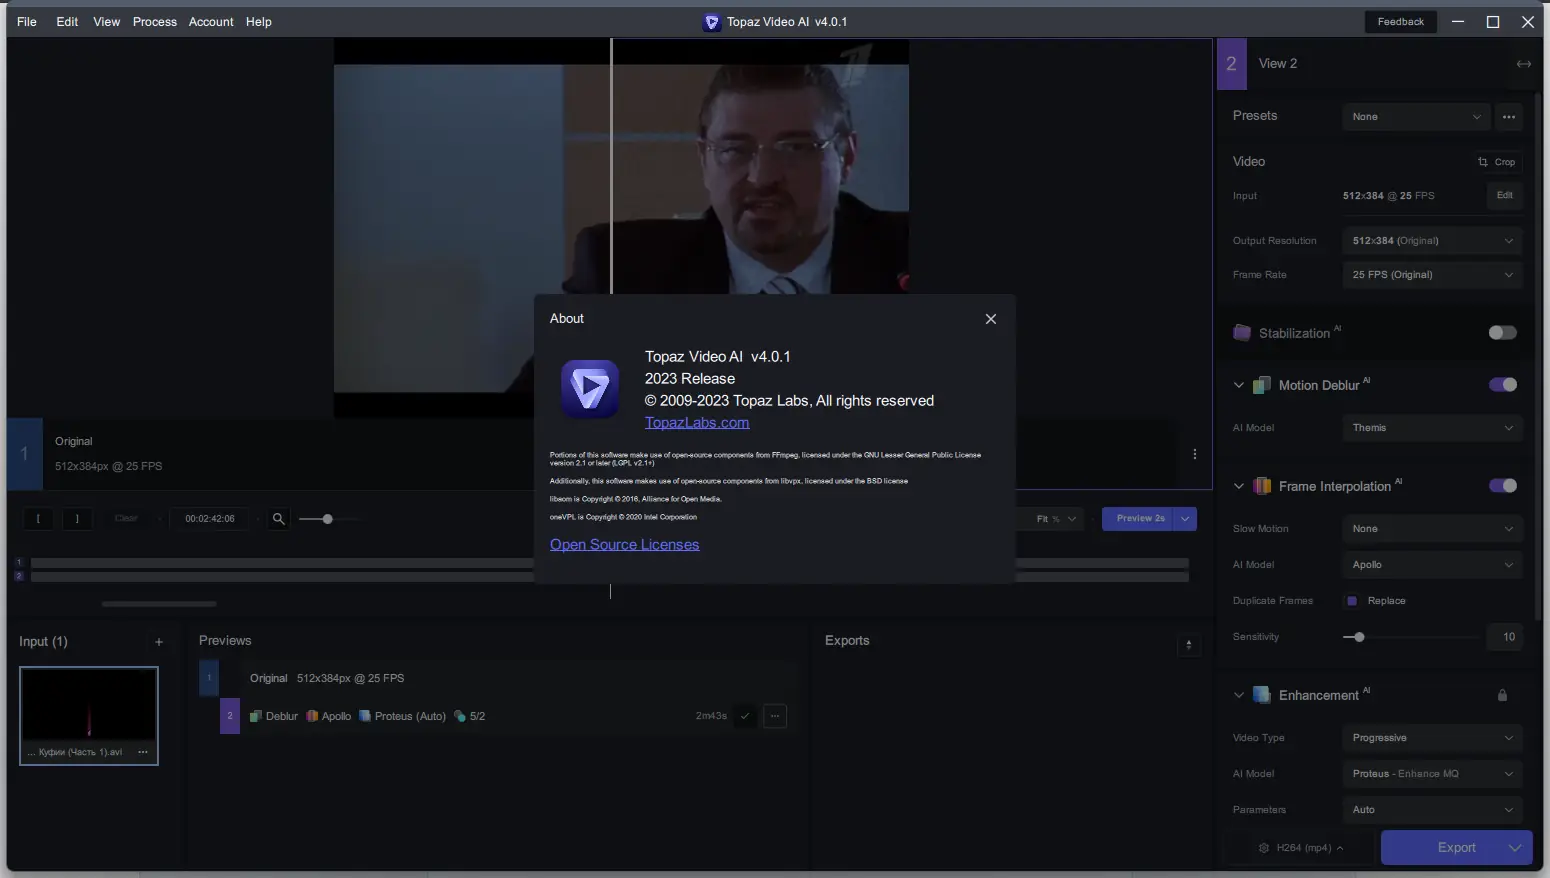Click the timecode field 00:02:42:06
The height and width of the screenshot is (878, 1550).
[x=210, y=519]
